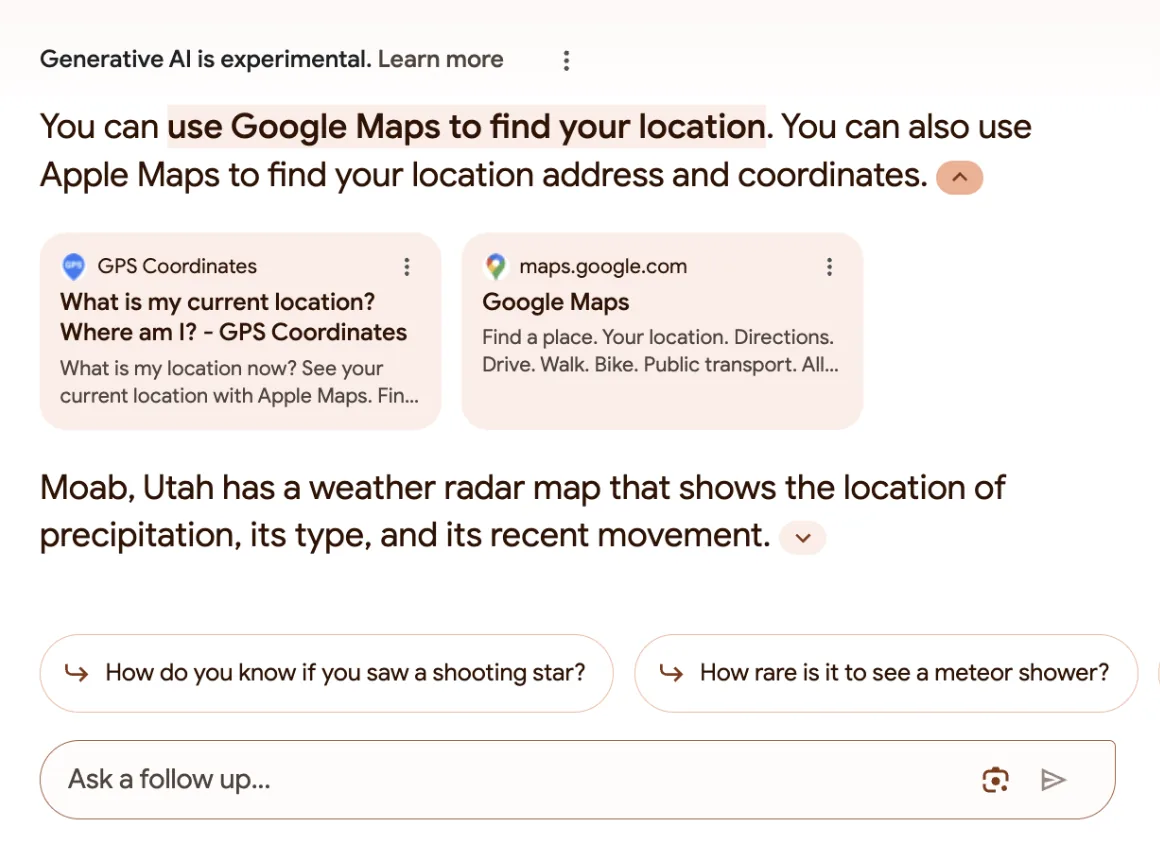Focus the Ask a follow up field
Viewport: 1160px width, 850px height.
pyautogui.click(x=577, y=780)
